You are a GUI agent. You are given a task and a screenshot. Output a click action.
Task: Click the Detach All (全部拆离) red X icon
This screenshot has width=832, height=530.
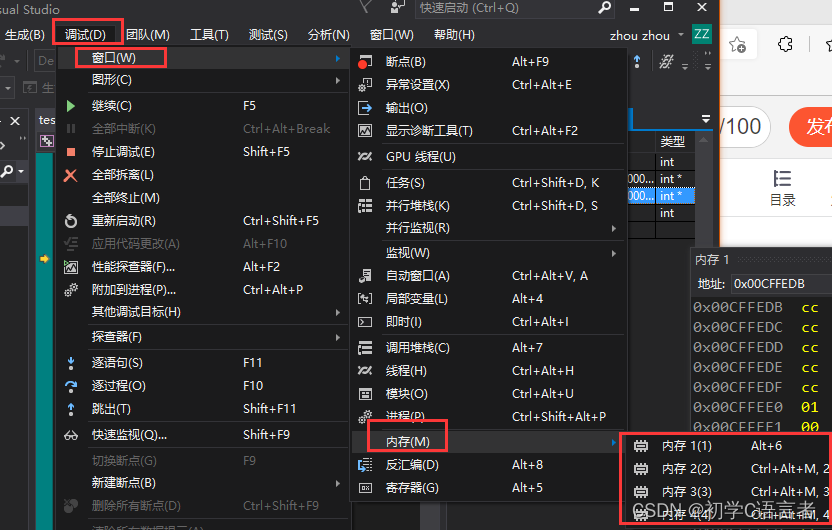[x=71, y=175]
